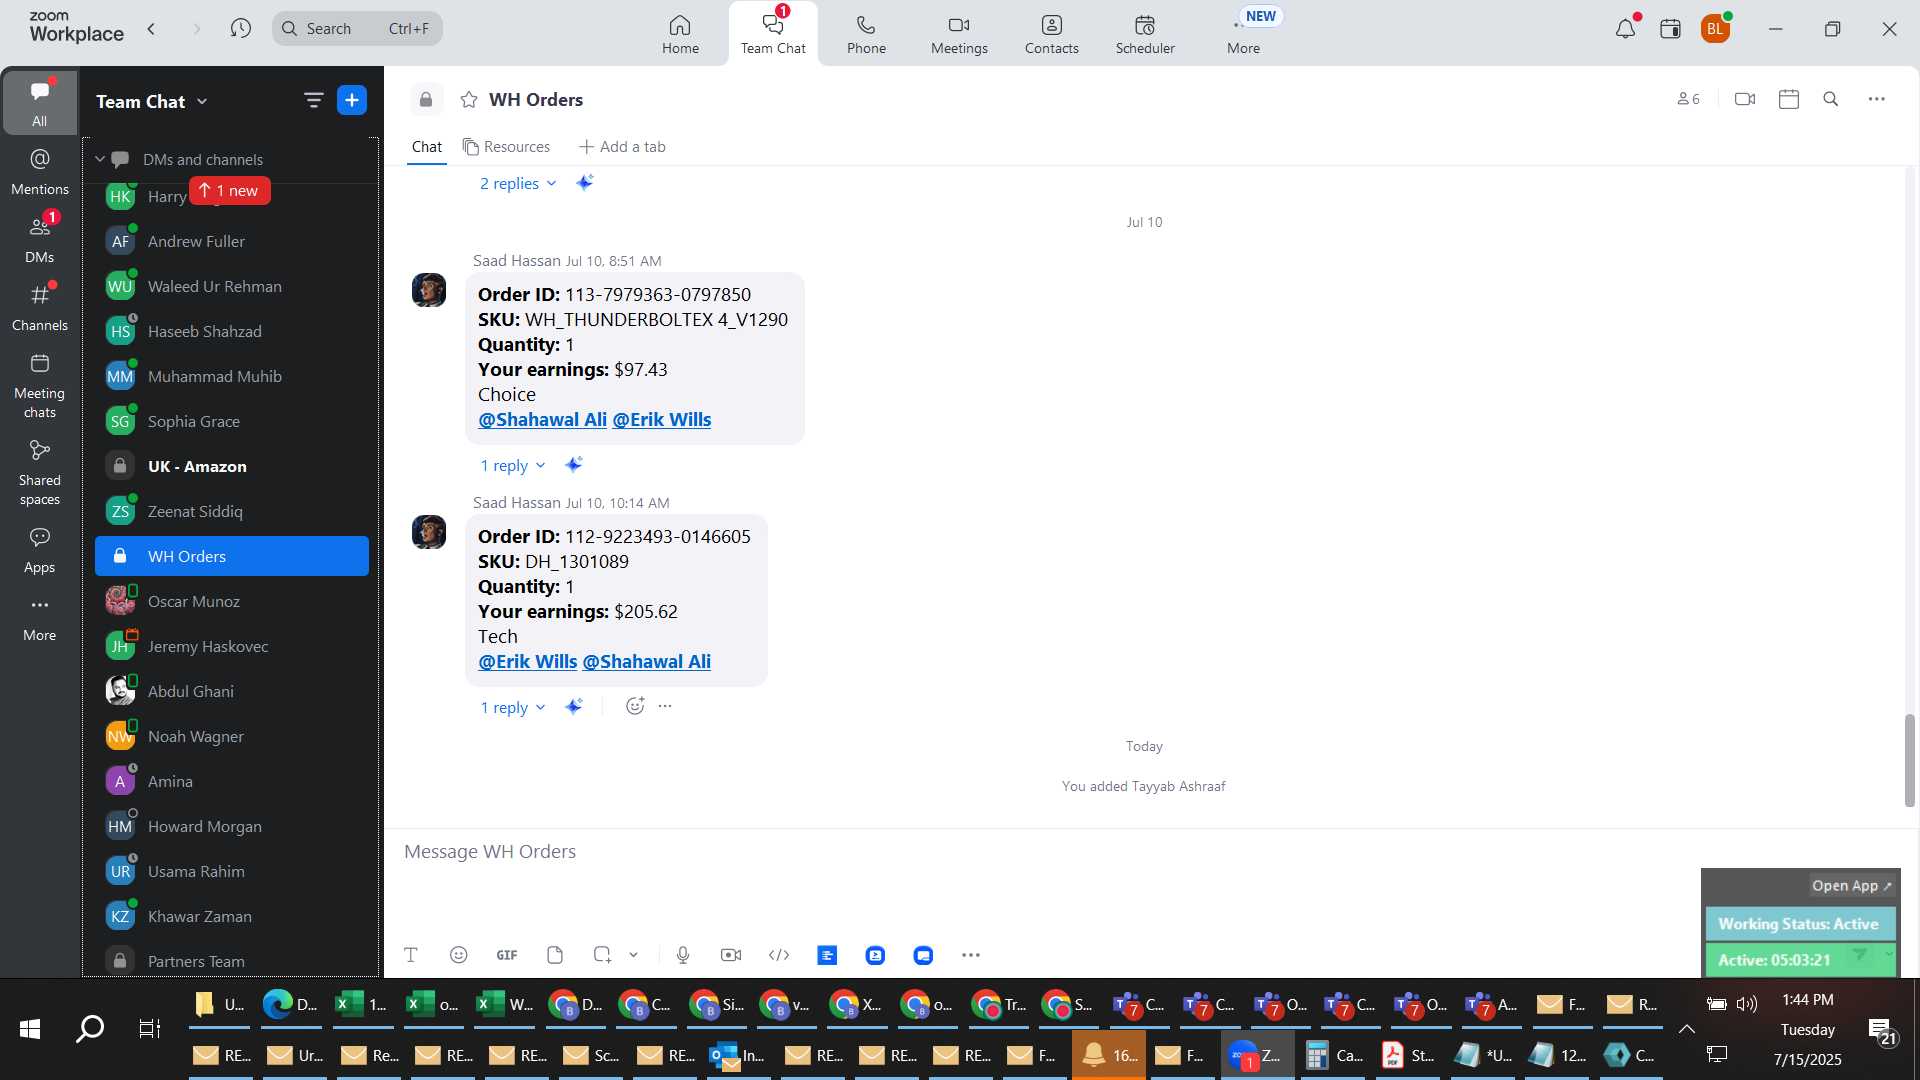Screen dimensions: 1920x1080
Task: Open Windows taskbar search
Action: point(90,1028)
